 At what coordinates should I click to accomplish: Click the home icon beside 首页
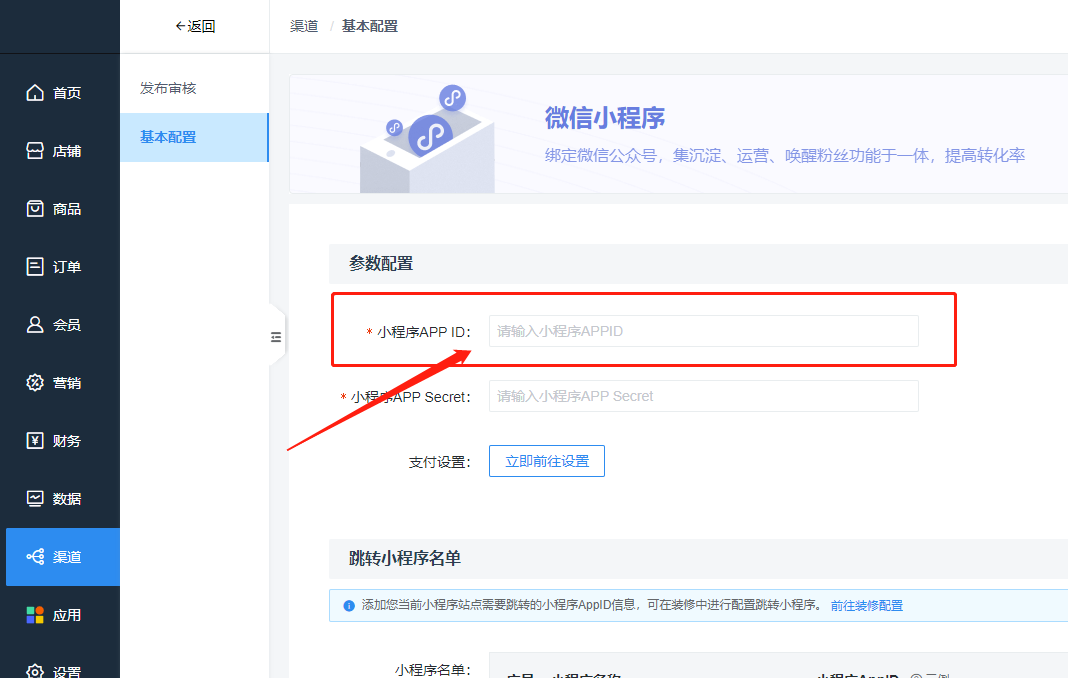(x=35, y=93)
